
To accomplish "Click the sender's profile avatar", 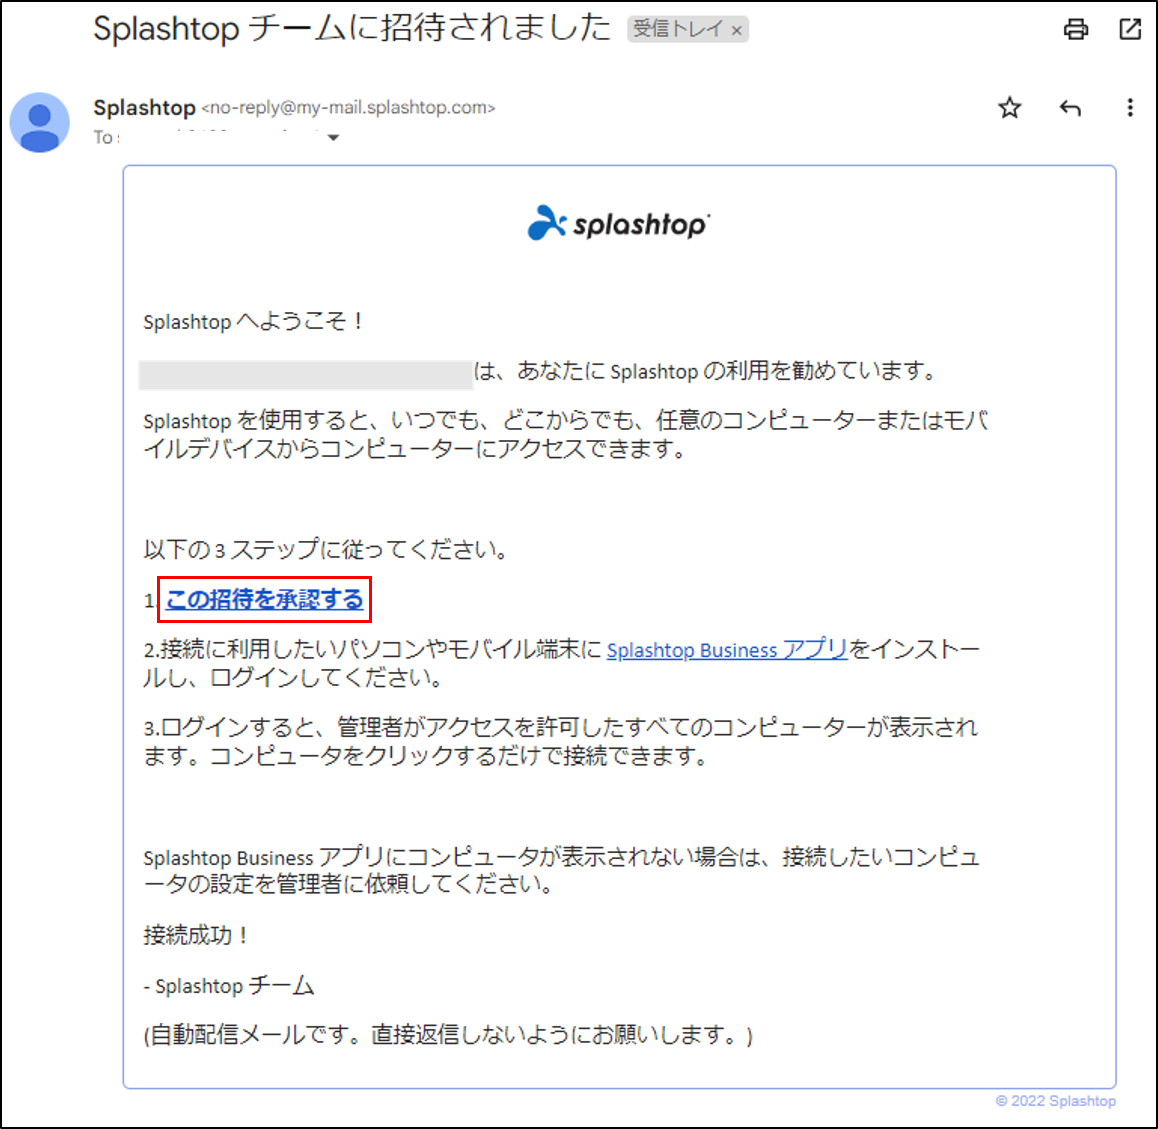I will point(39,122).
